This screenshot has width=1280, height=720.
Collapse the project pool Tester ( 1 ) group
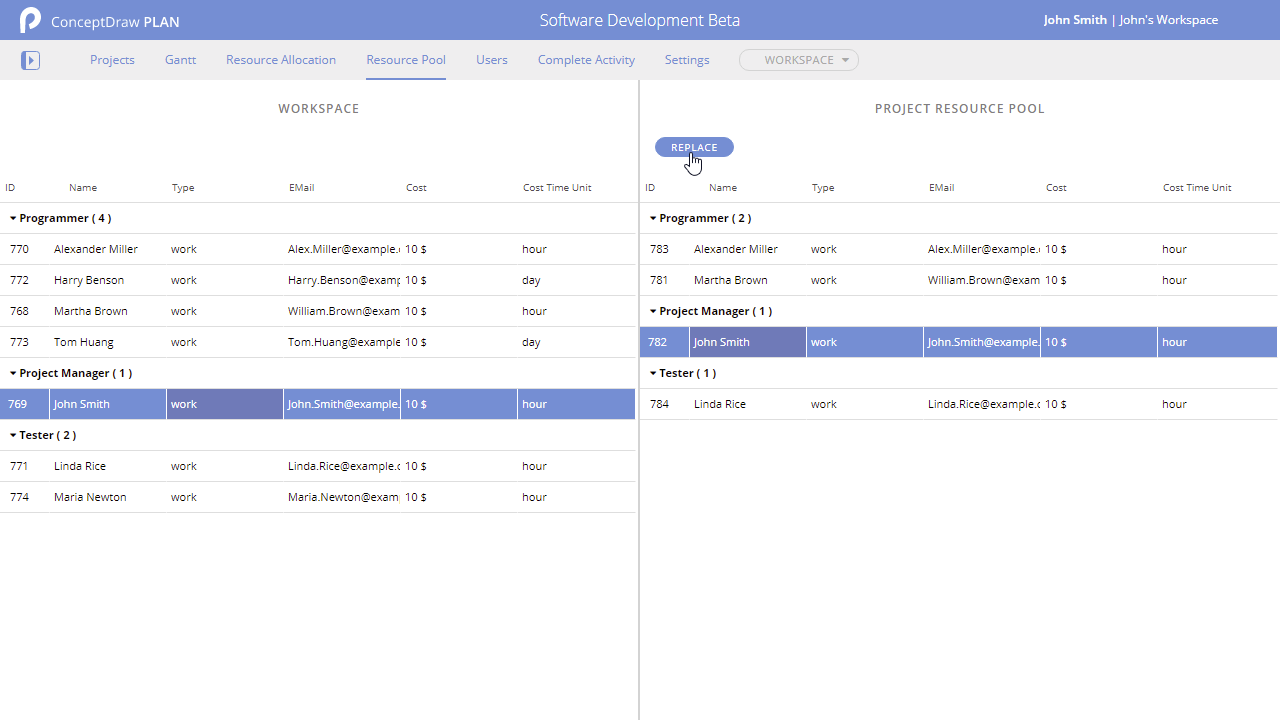click(x=654, y=373)
